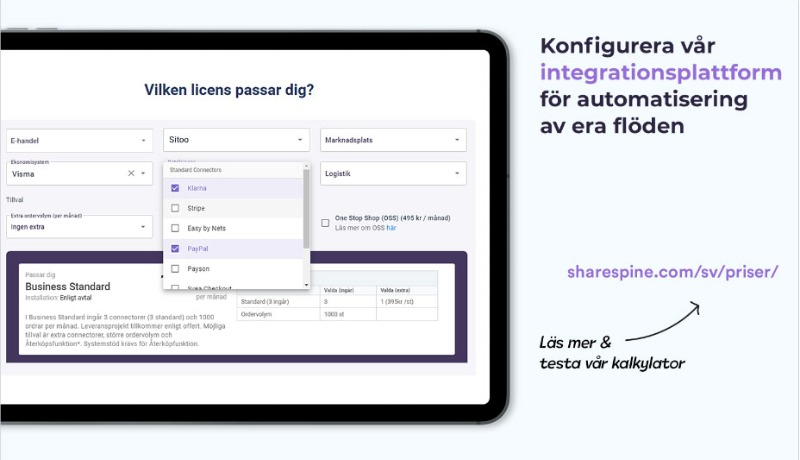Open the Sitoo dropdown
Image resolution: width=800 pixels, height=460 pixels.
point(236,140)
